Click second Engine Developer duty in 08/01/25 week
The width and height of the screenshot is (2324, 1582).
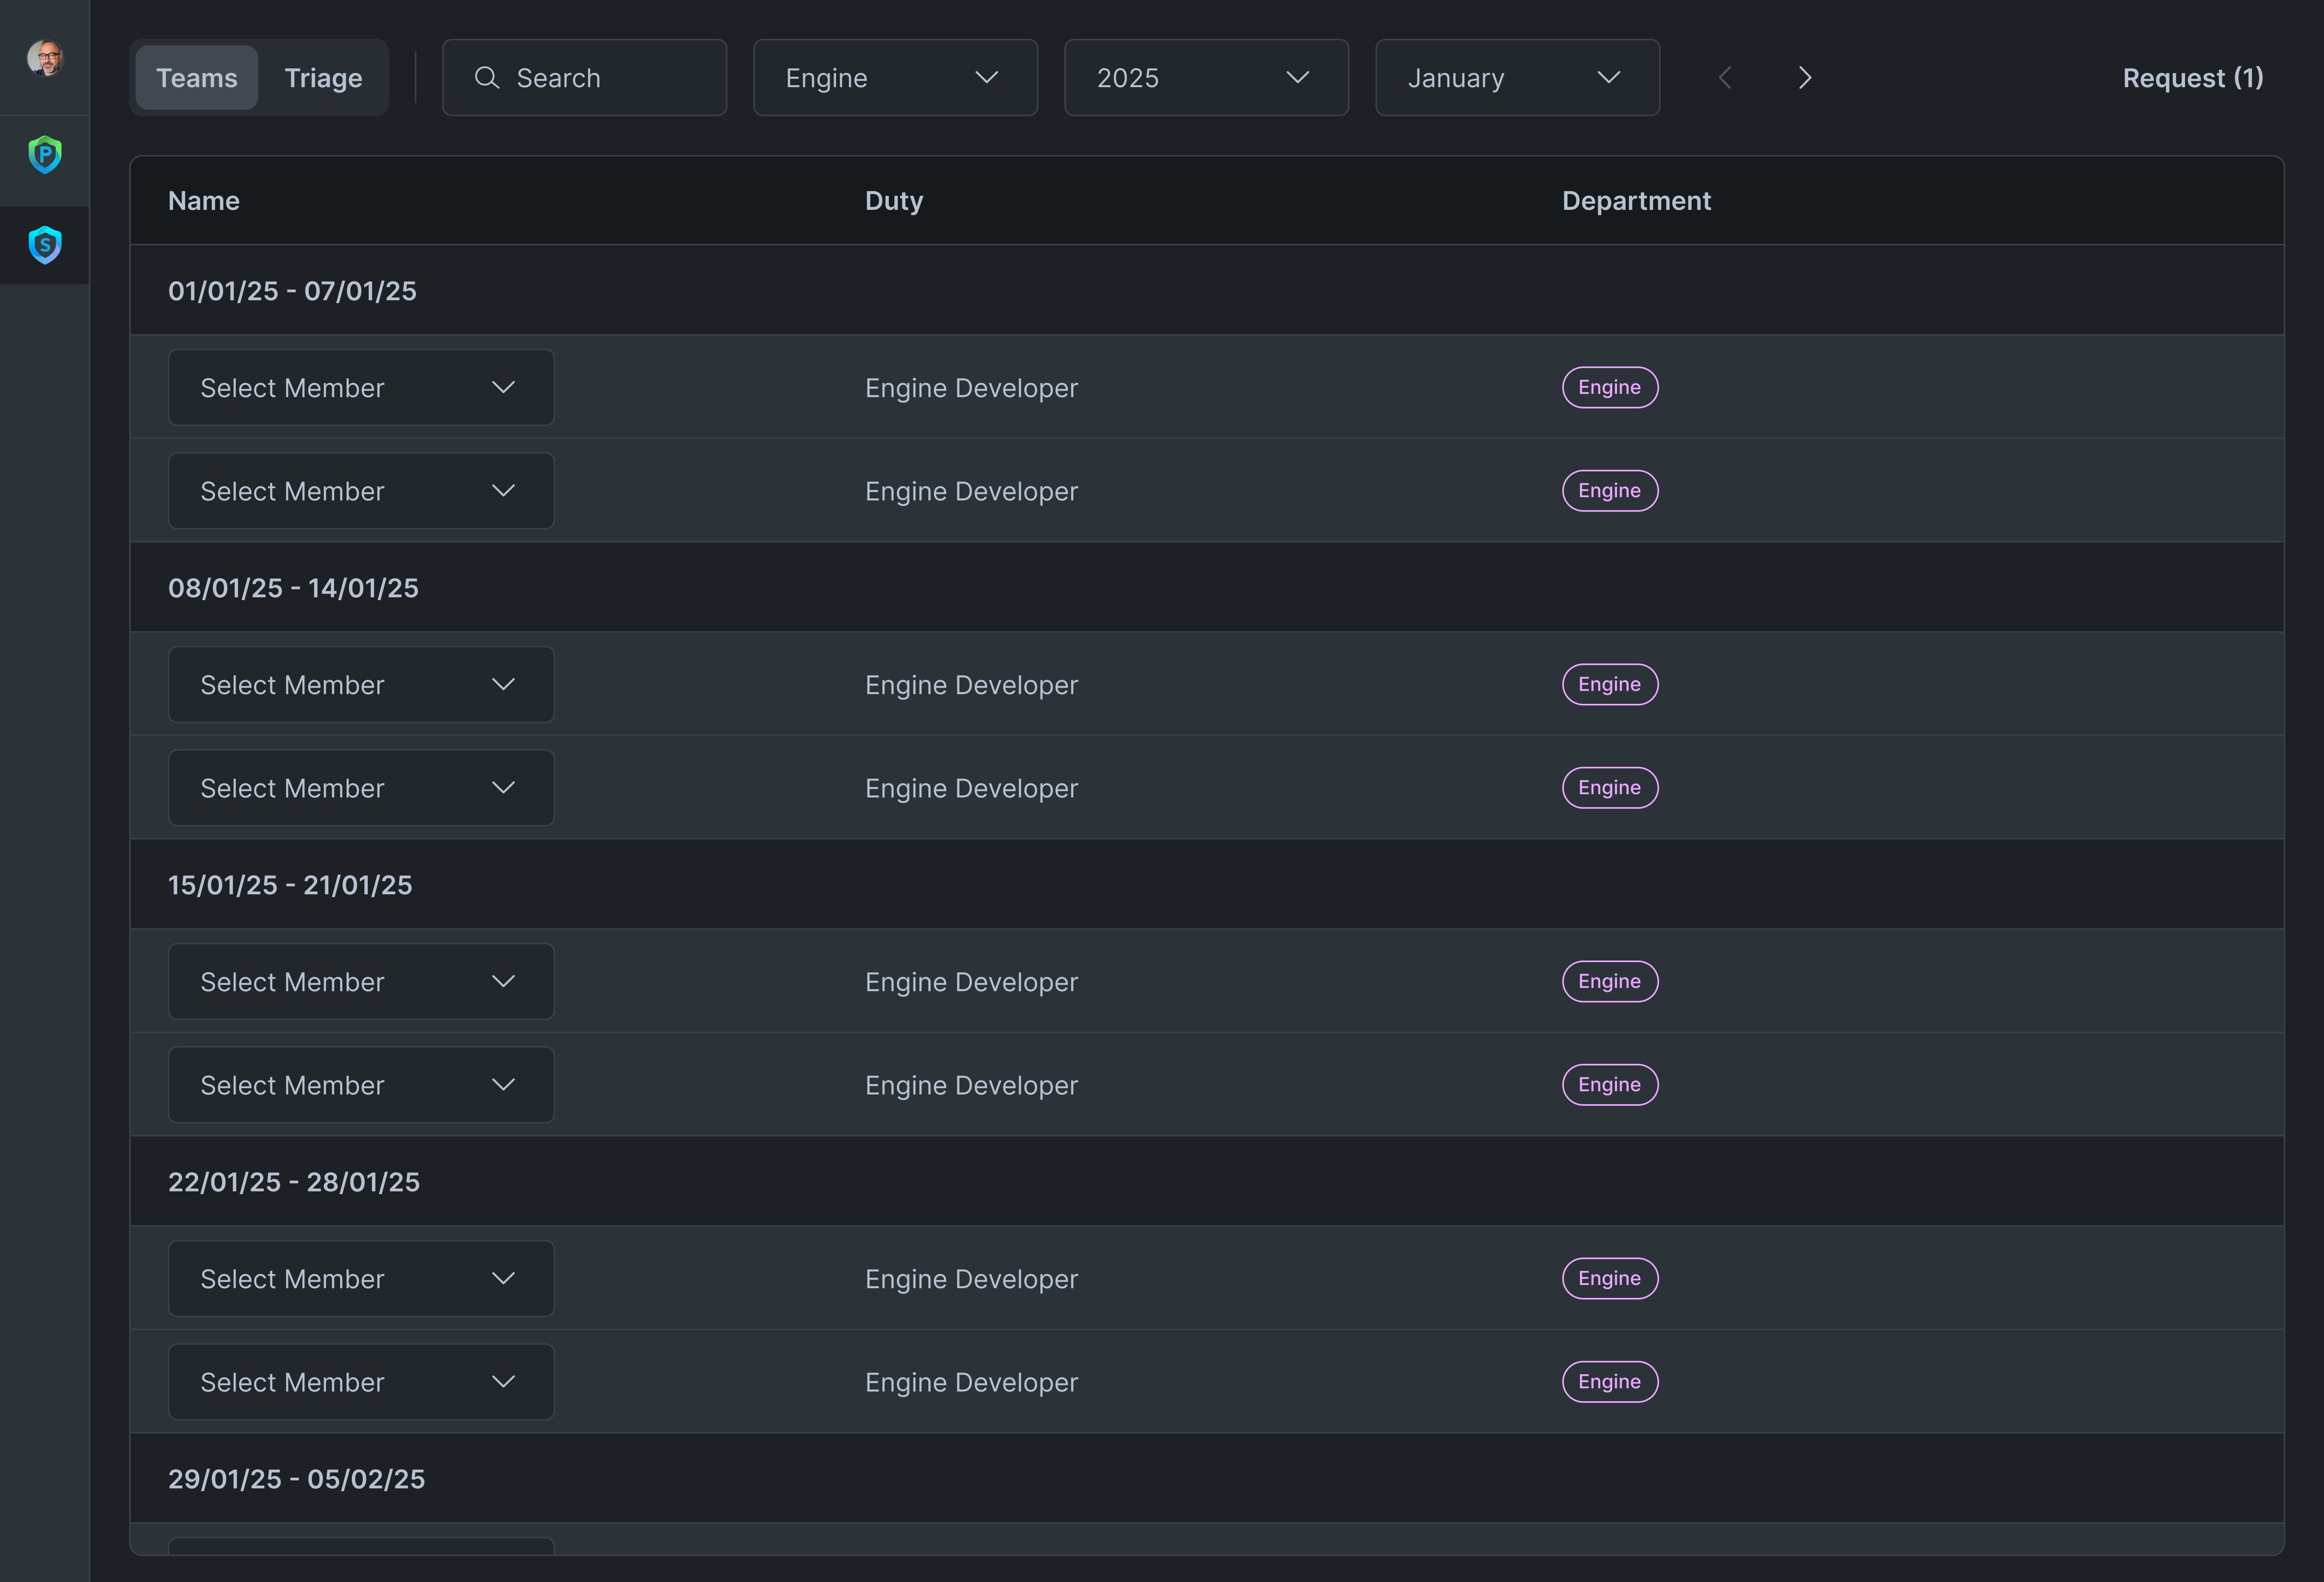point(971,788)
